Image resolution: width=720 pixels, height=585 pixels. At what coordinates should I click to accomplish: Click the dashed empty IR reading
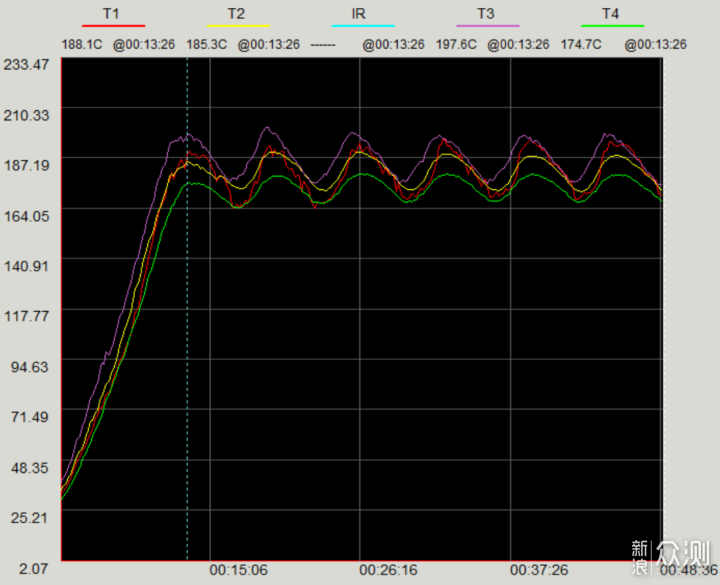[323, 45]
